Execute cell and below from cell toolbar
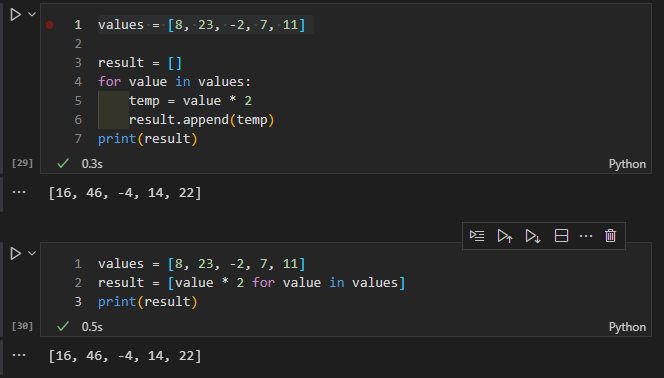The image size is (664, 378). [x=533, y=236]
